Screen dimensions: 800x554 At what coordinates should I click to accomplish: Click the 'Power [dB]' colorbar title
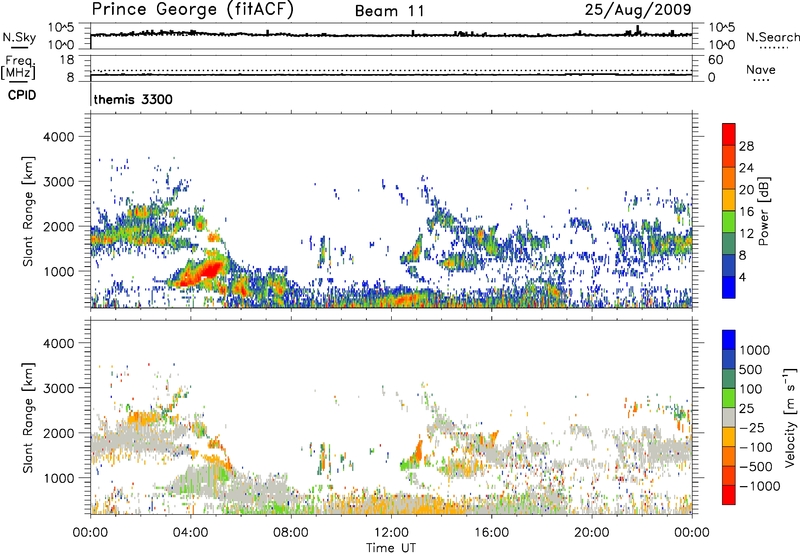pyautogui.click(x=763, y=211)
